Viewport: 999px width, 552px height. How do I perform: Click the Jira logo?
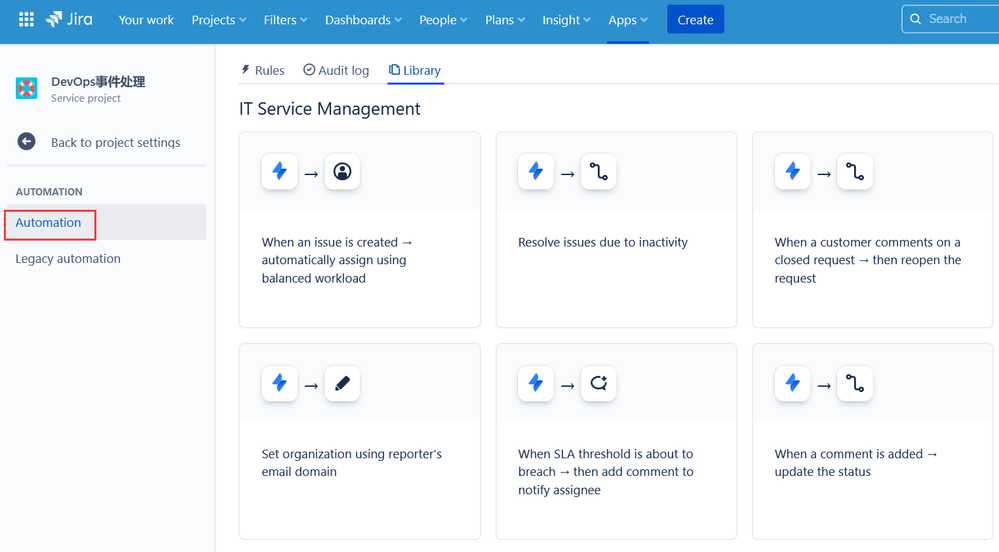(x=69, y=20)
